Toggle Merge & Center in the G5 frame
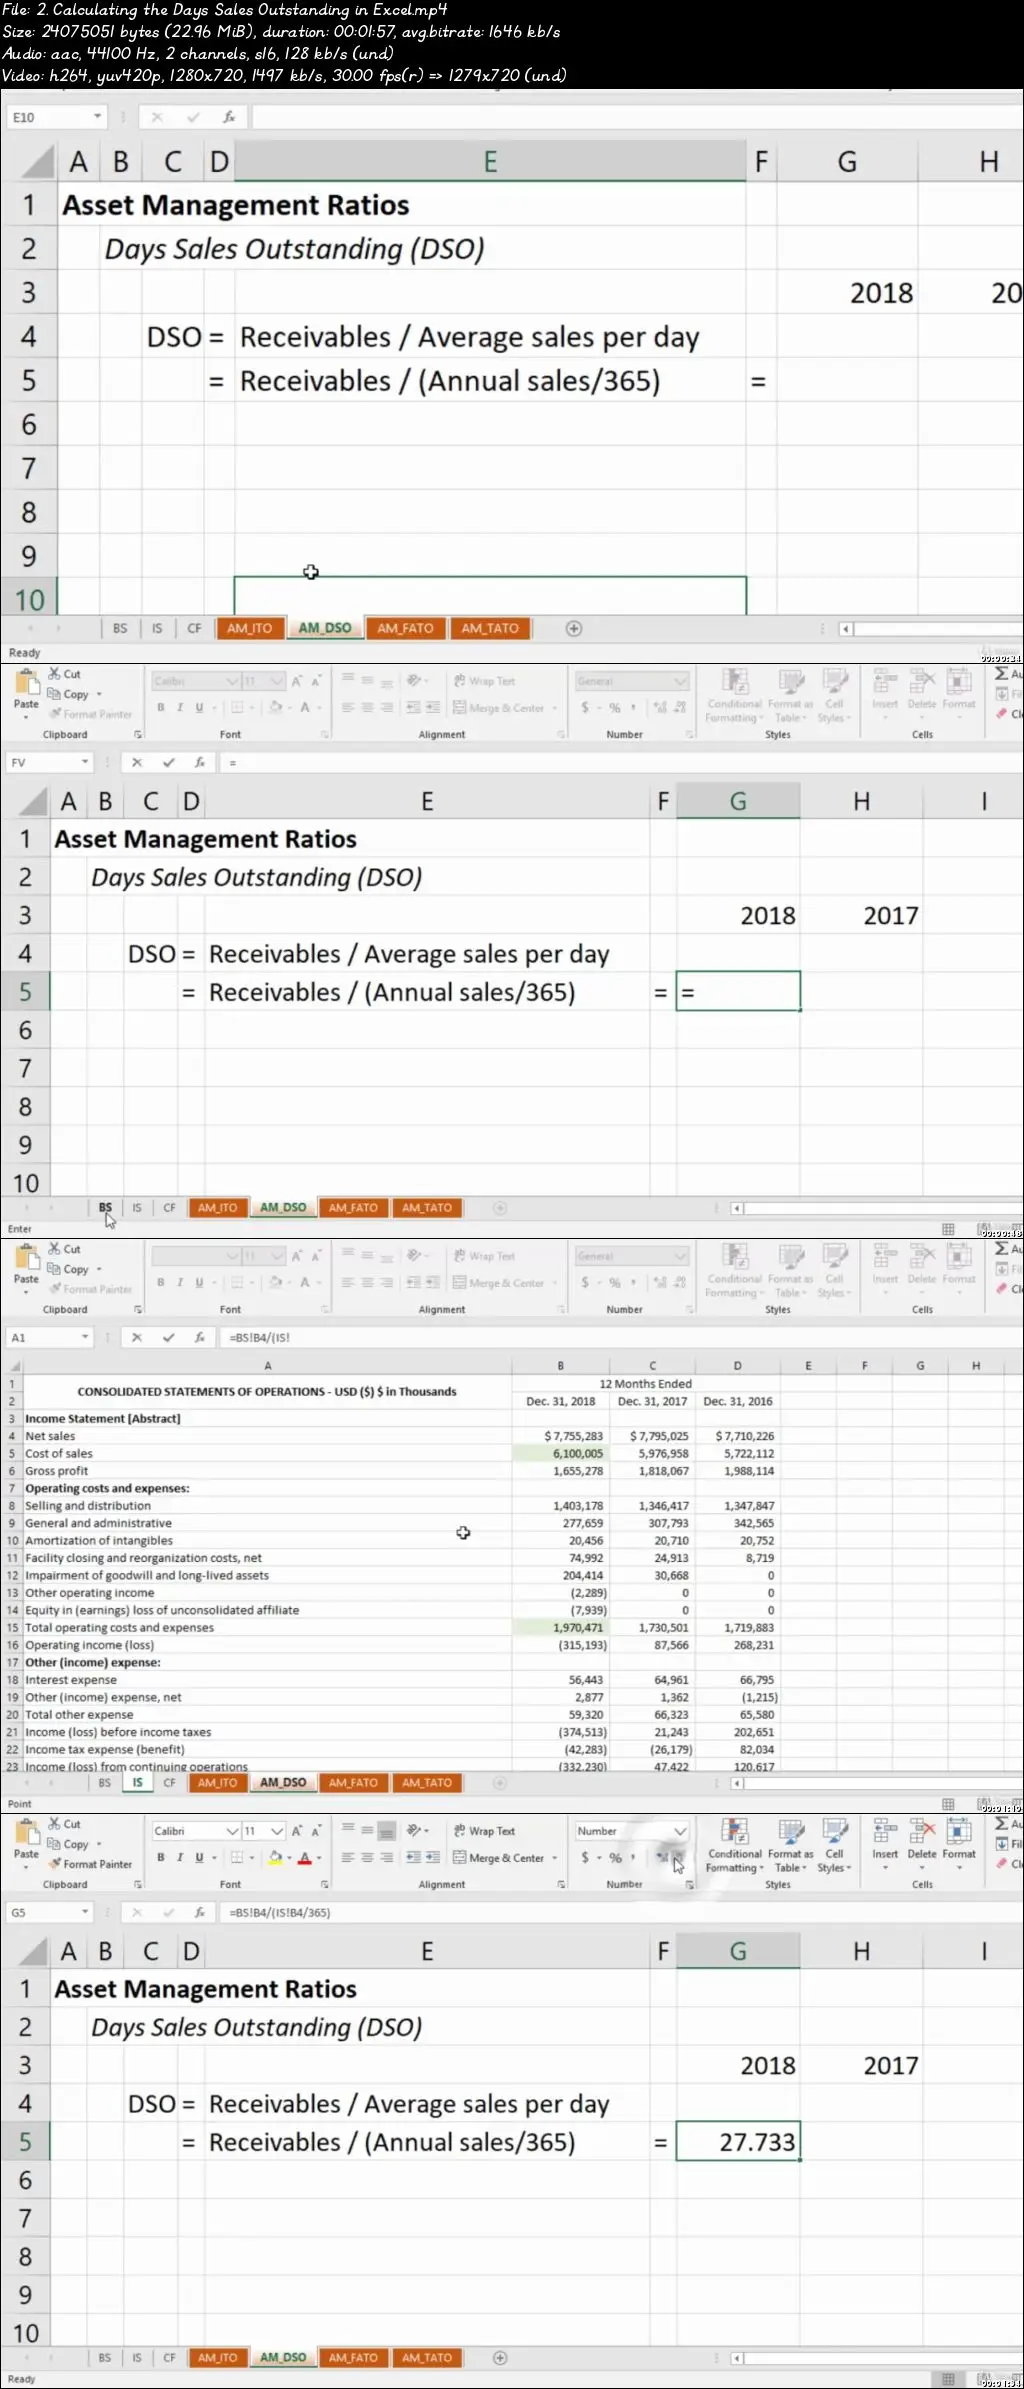Viewport: 1024px width, 2389px height. click(499, 1857)
